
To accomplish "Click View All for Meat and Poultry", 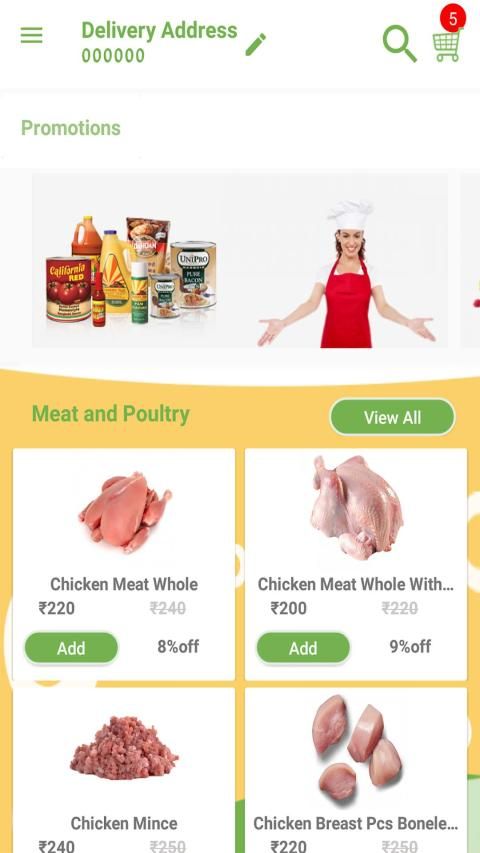I will click(392, 417).
